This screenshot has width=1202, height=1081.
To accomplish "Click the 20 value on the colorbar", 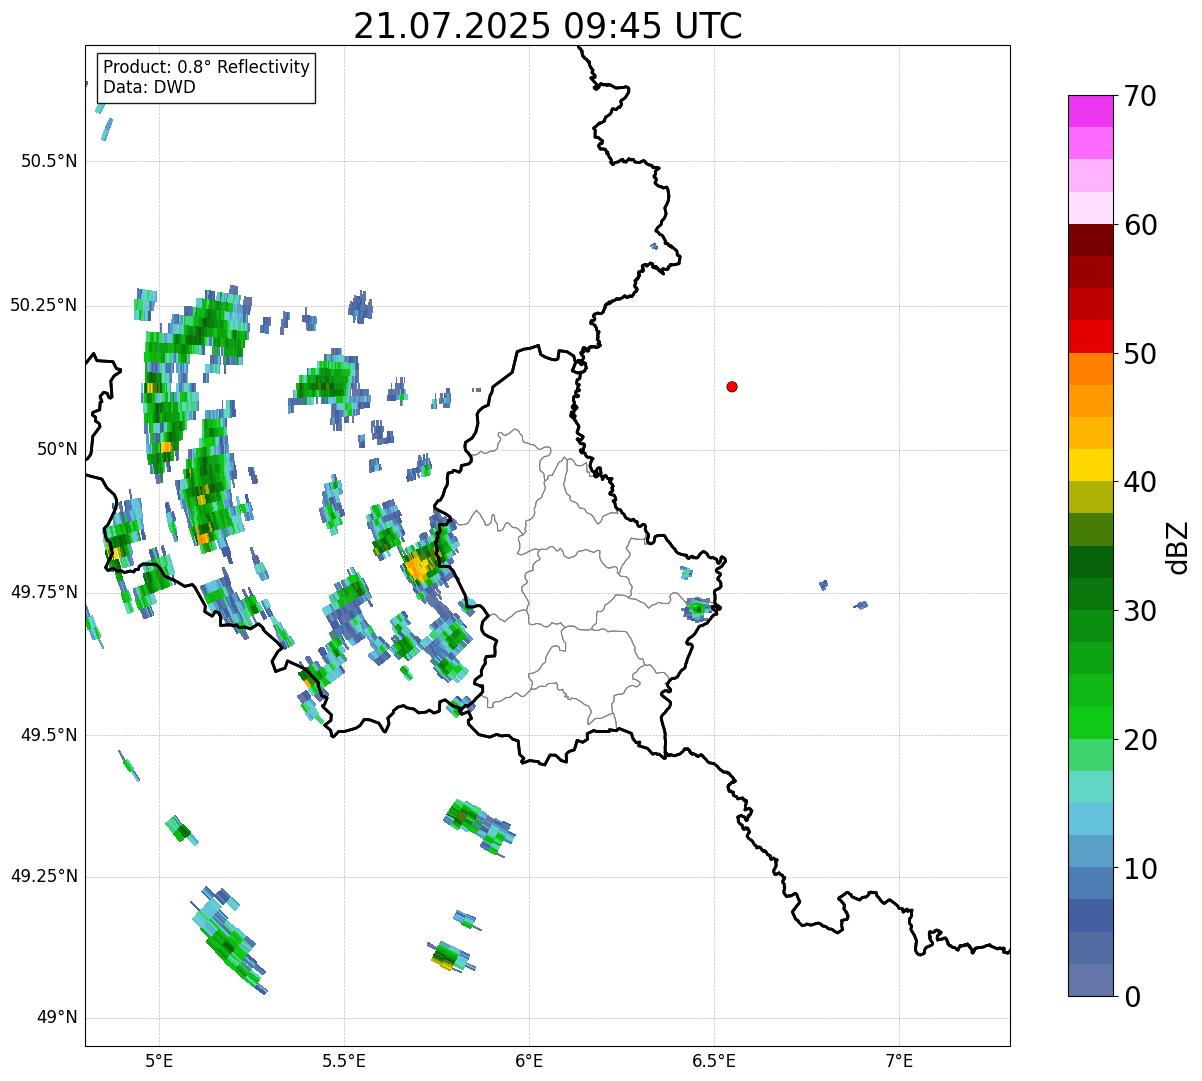I will click(x=1140, y=740).
